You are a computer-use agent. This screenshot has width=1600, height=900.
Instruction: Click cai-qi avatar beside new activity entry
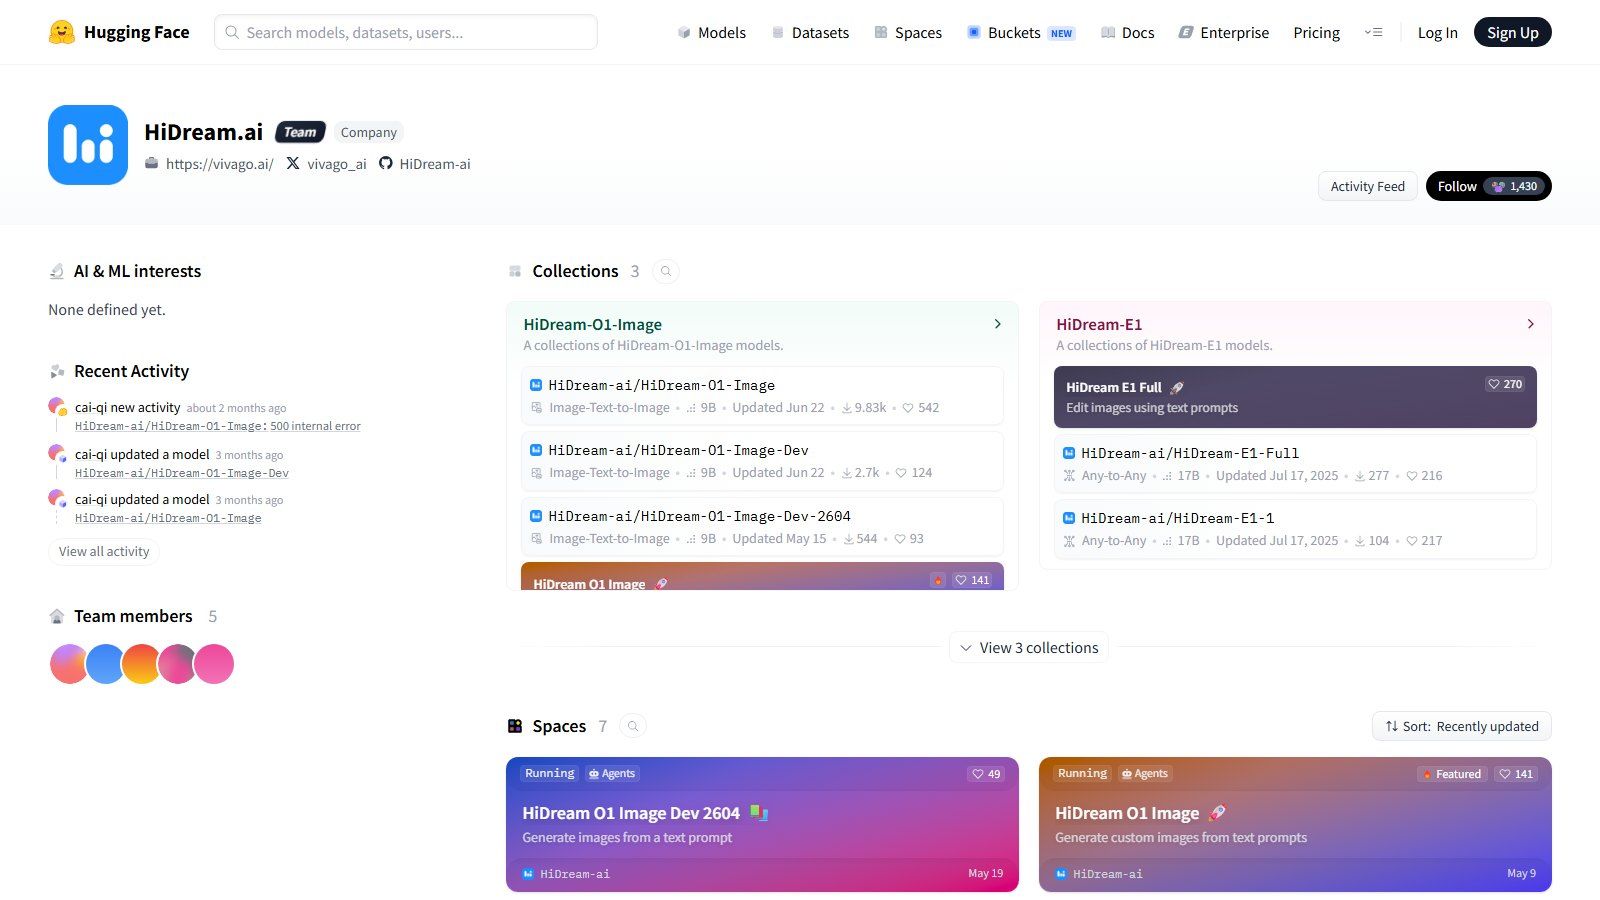pyautogui.click(x=57, y=407)
